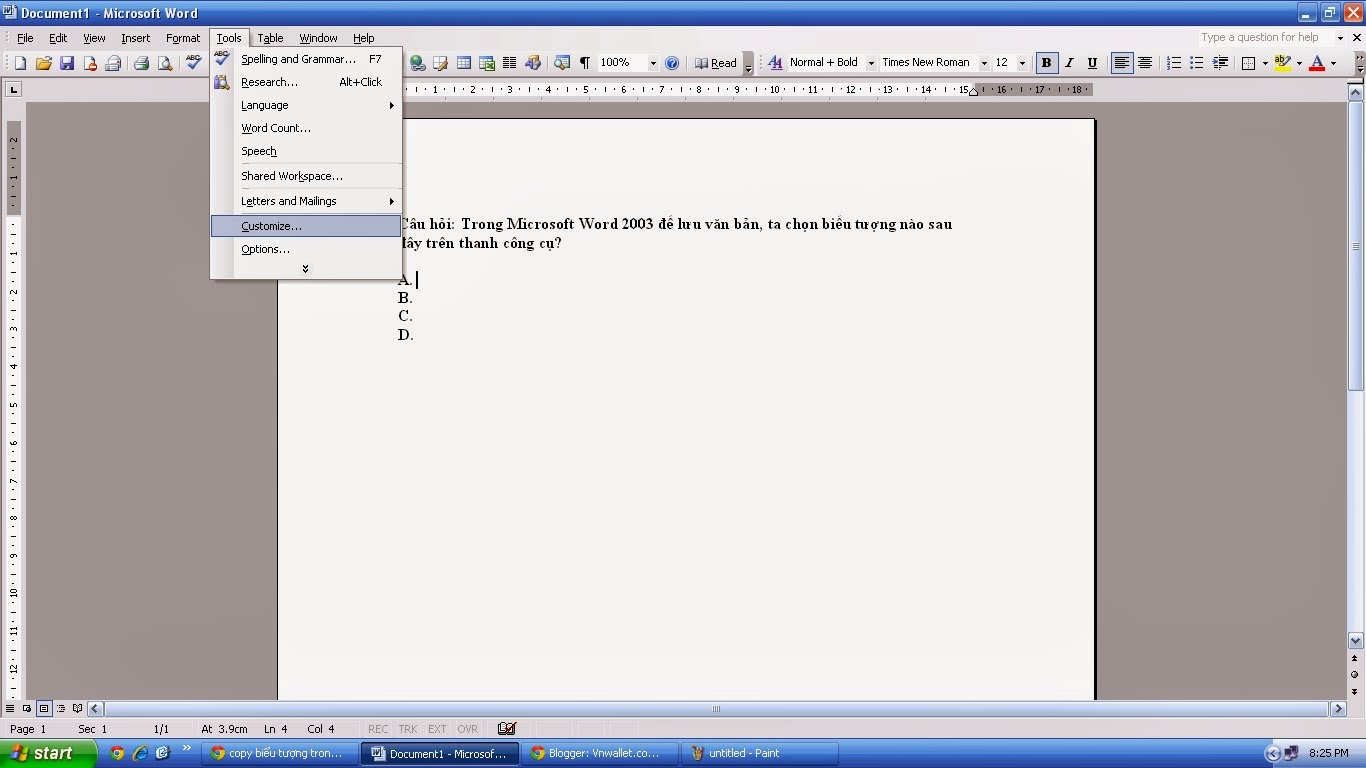Click Internet Explorer quick launch icon
The image size is (1366, 768).
(140, 753)
